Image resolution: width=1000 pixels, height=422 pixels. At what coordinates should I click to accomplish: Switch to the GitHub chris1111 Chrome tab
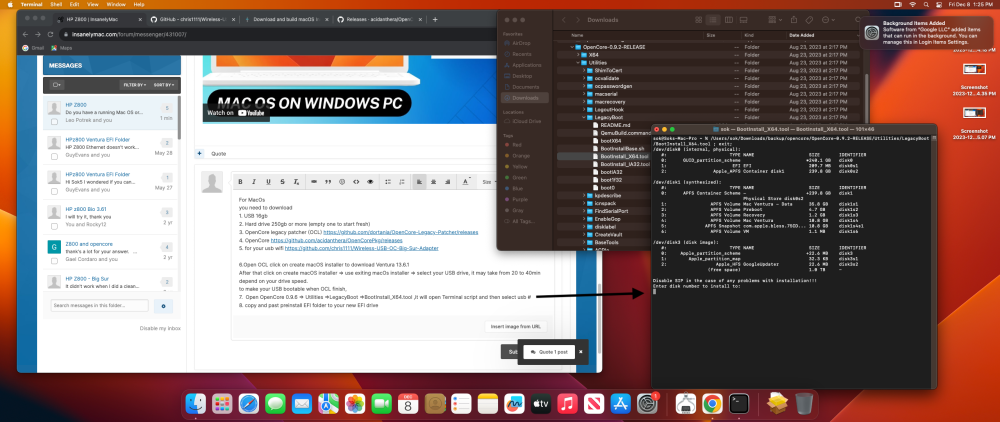193,20
